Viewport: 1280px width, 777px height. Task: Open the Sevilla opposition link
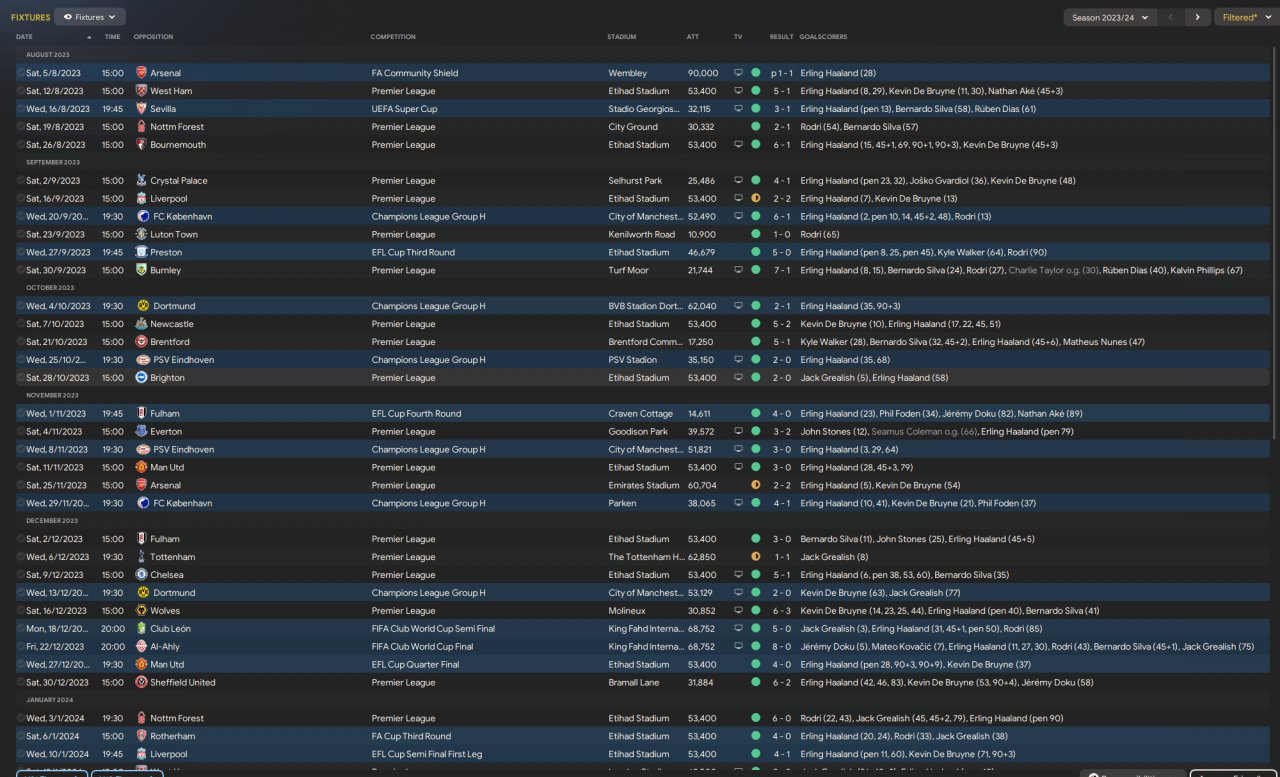pyautogui.click(x=165, y=109)
